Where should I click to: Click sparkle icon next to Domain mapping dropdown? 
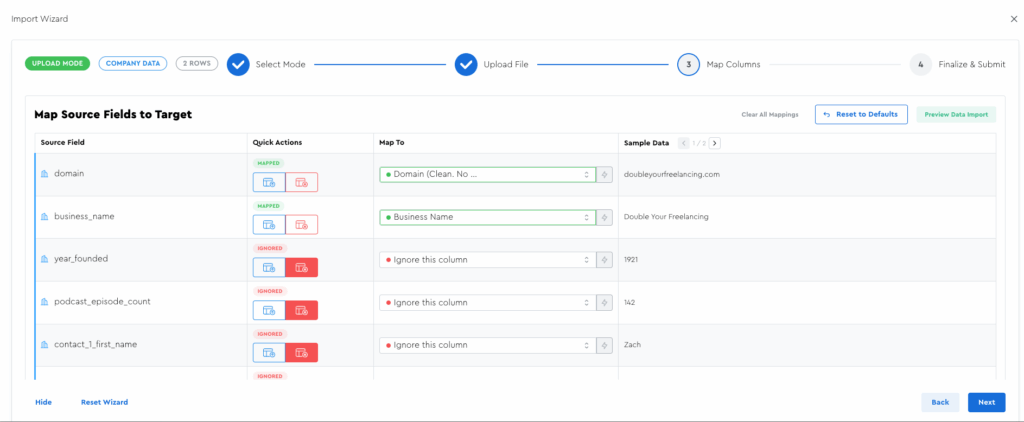click(x=604, y=174)
